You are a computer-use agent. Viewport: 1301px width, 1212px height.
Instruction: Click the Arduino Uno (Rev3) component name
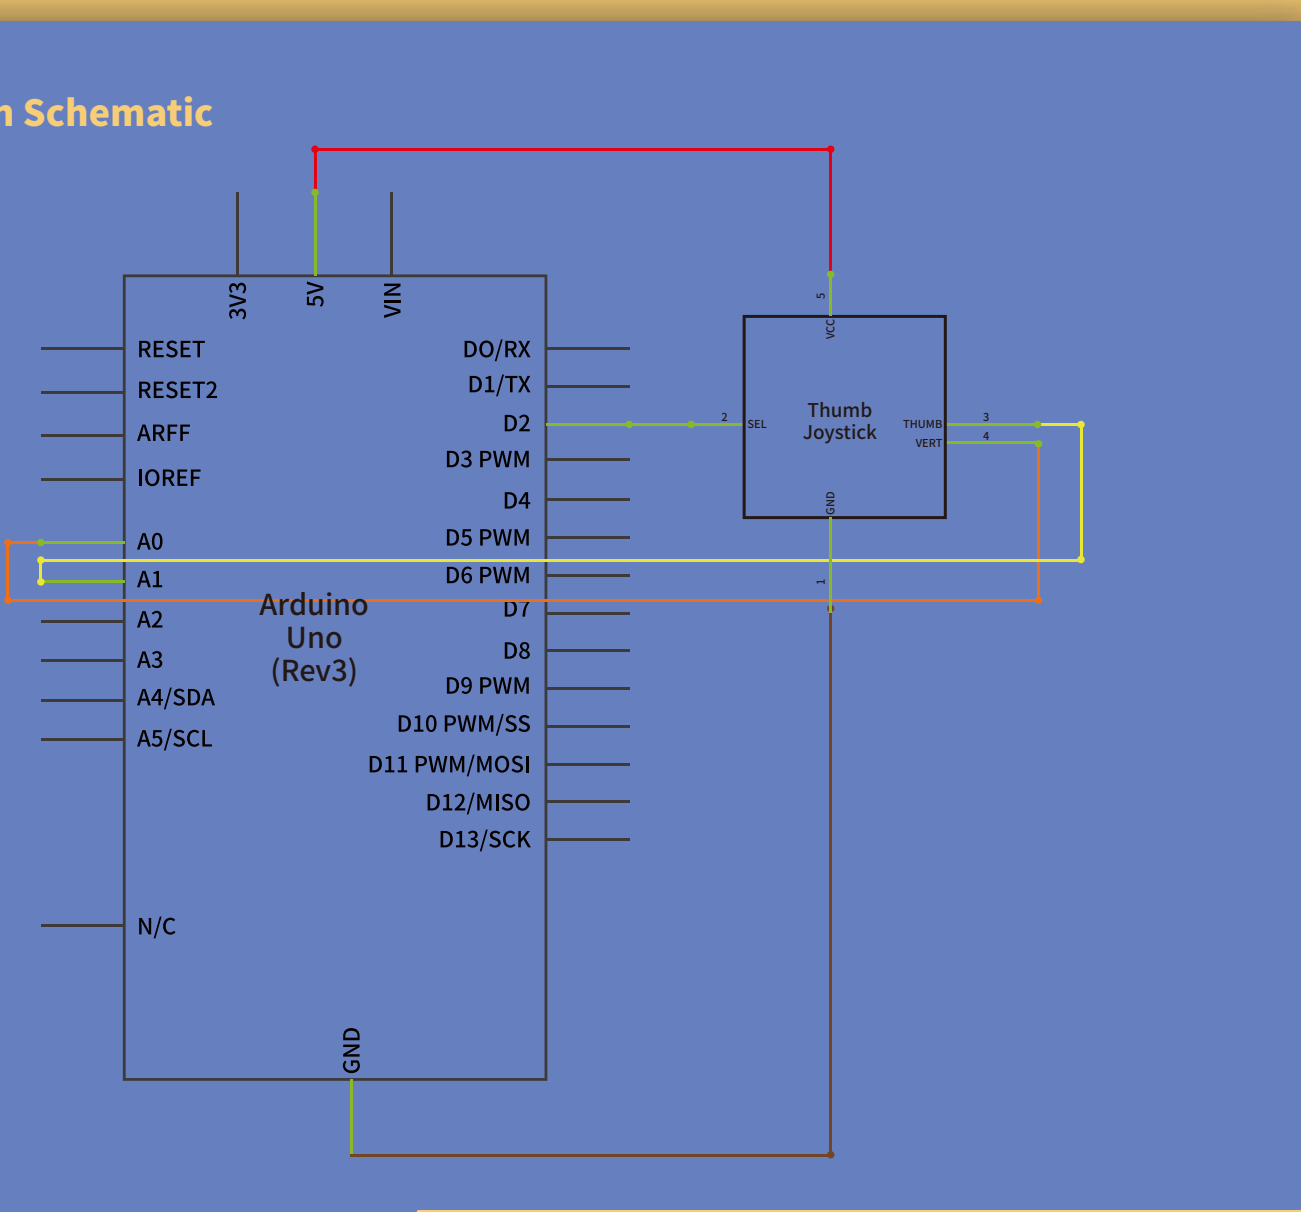tap(314, 638)
